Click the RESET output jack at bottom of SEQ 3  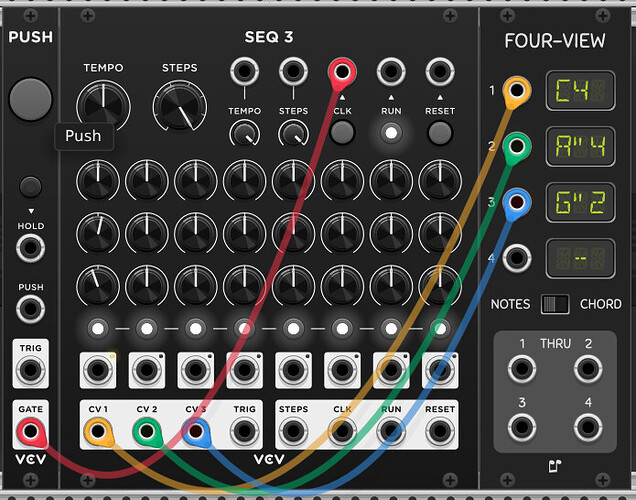tap(440, 431)
